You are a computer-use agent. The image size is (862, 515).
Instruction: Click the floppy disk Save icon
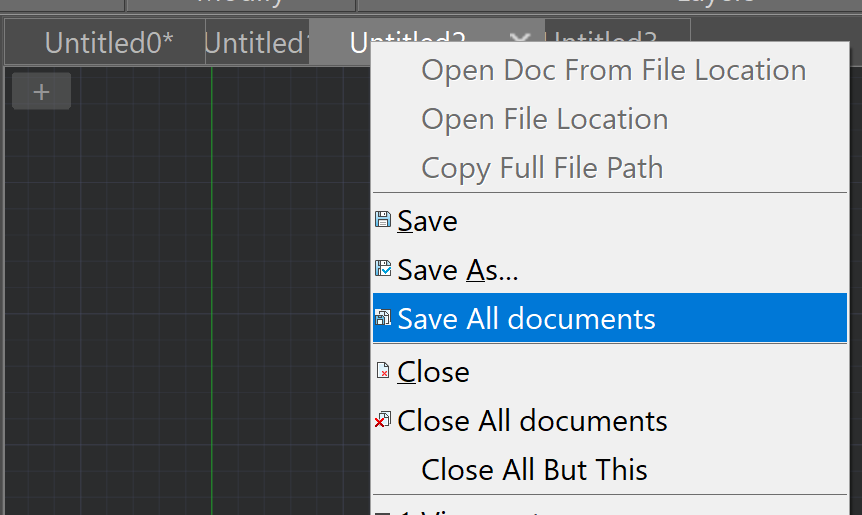coord(383,219)
